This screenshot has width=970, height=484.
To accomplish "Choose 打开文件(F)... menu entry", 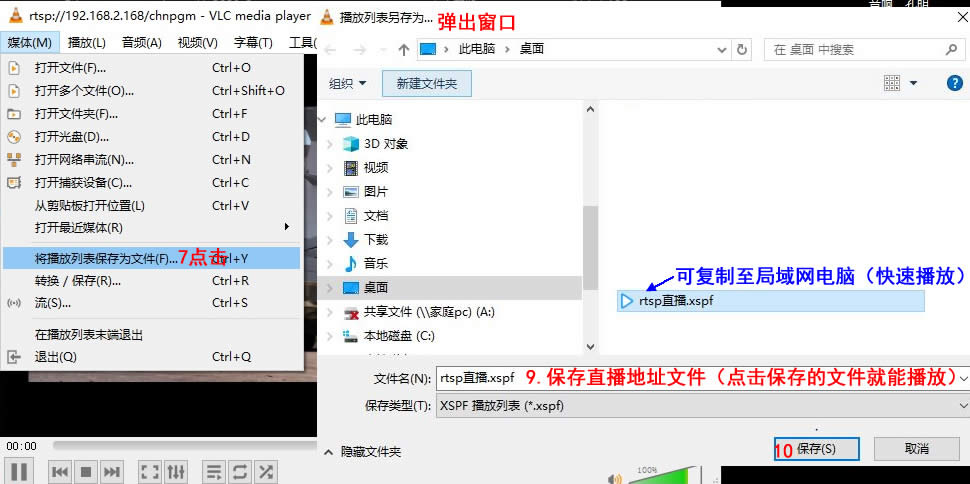I will pyautogui.click(x=152, y=68).
